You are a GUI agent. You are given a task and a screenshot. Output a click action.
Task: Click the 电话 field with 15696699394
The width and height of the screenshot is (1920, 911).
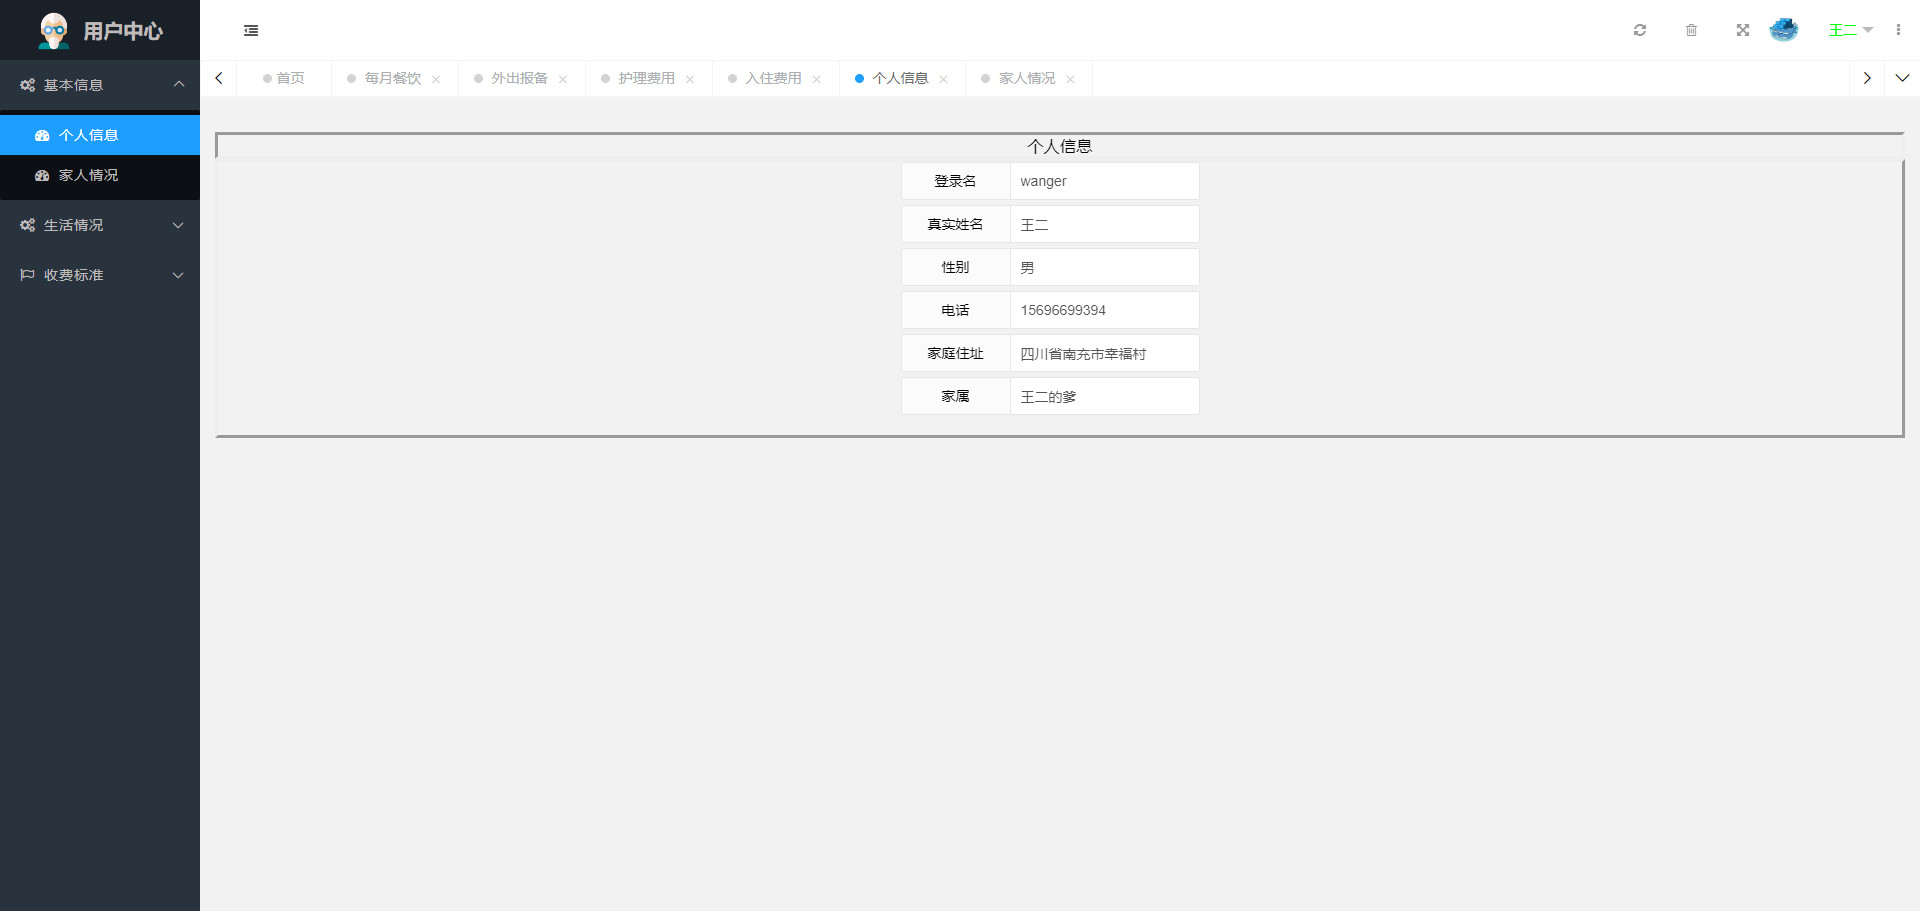tap(1105, 310)
